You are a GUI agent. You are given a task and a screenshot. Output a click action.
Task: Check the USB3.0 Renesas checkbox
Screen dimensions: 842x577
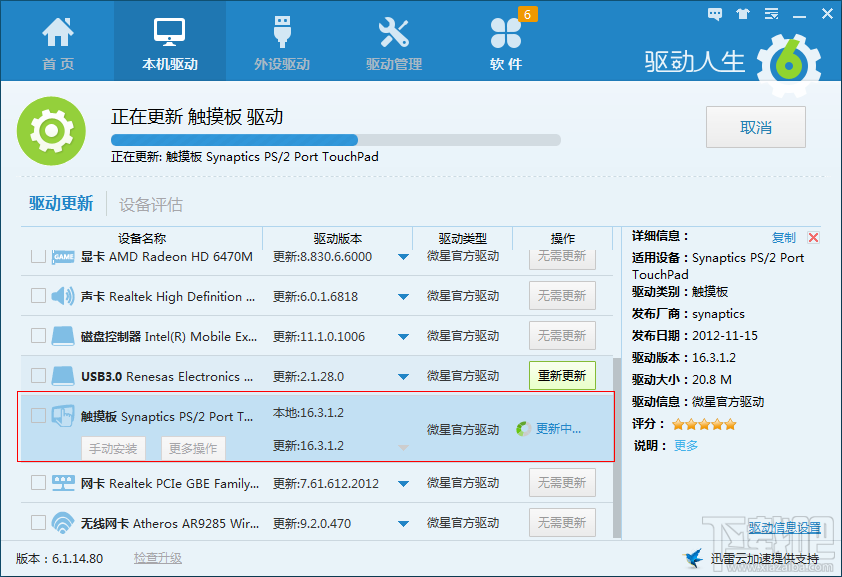38,375
